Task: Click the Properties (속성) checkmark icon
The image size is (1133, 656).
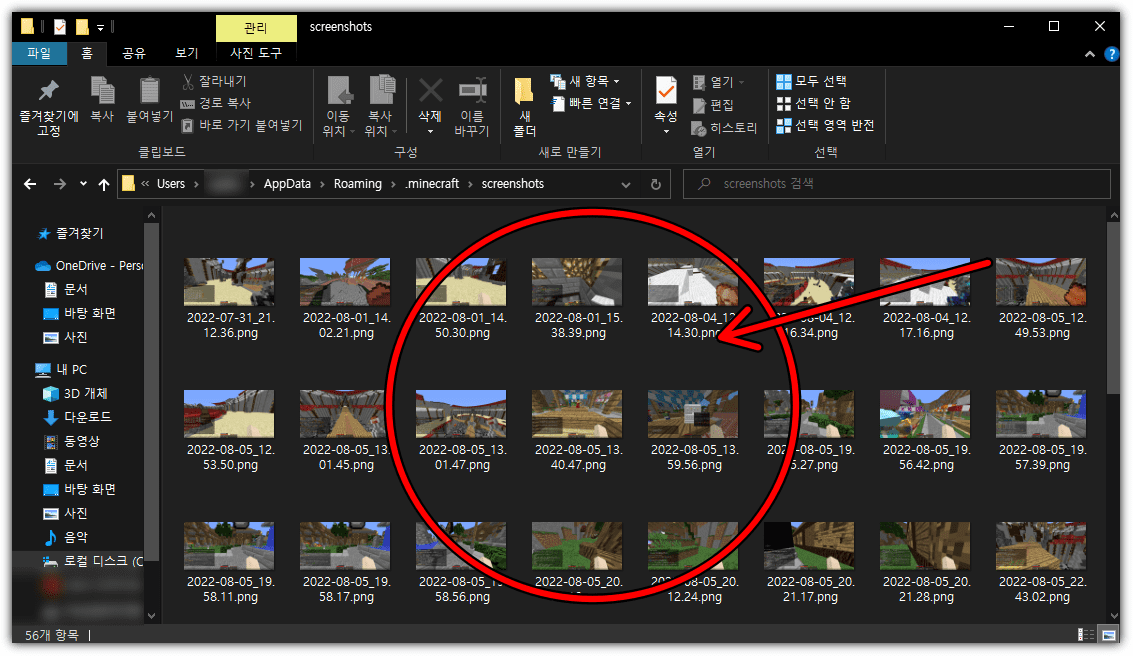Action: click(665, 91)
